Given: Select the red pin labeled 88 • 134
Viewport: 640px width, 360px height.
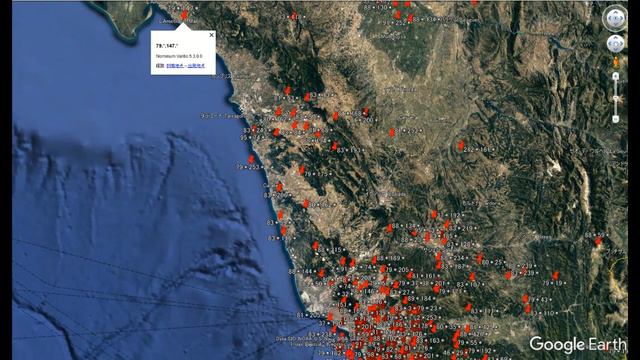Looking at the screenshot, I should tap(390, 228).
